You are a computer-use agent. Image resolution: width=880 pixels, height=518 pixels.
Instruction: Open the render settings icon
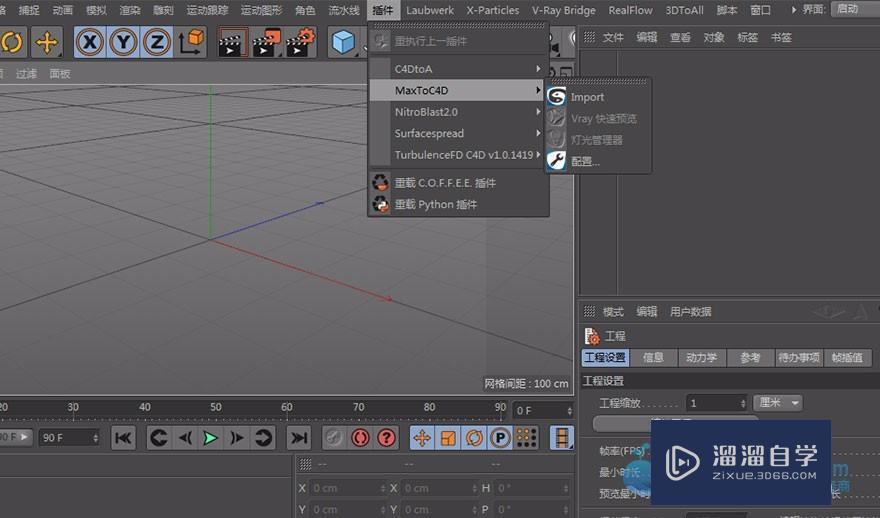click(300, 43)
